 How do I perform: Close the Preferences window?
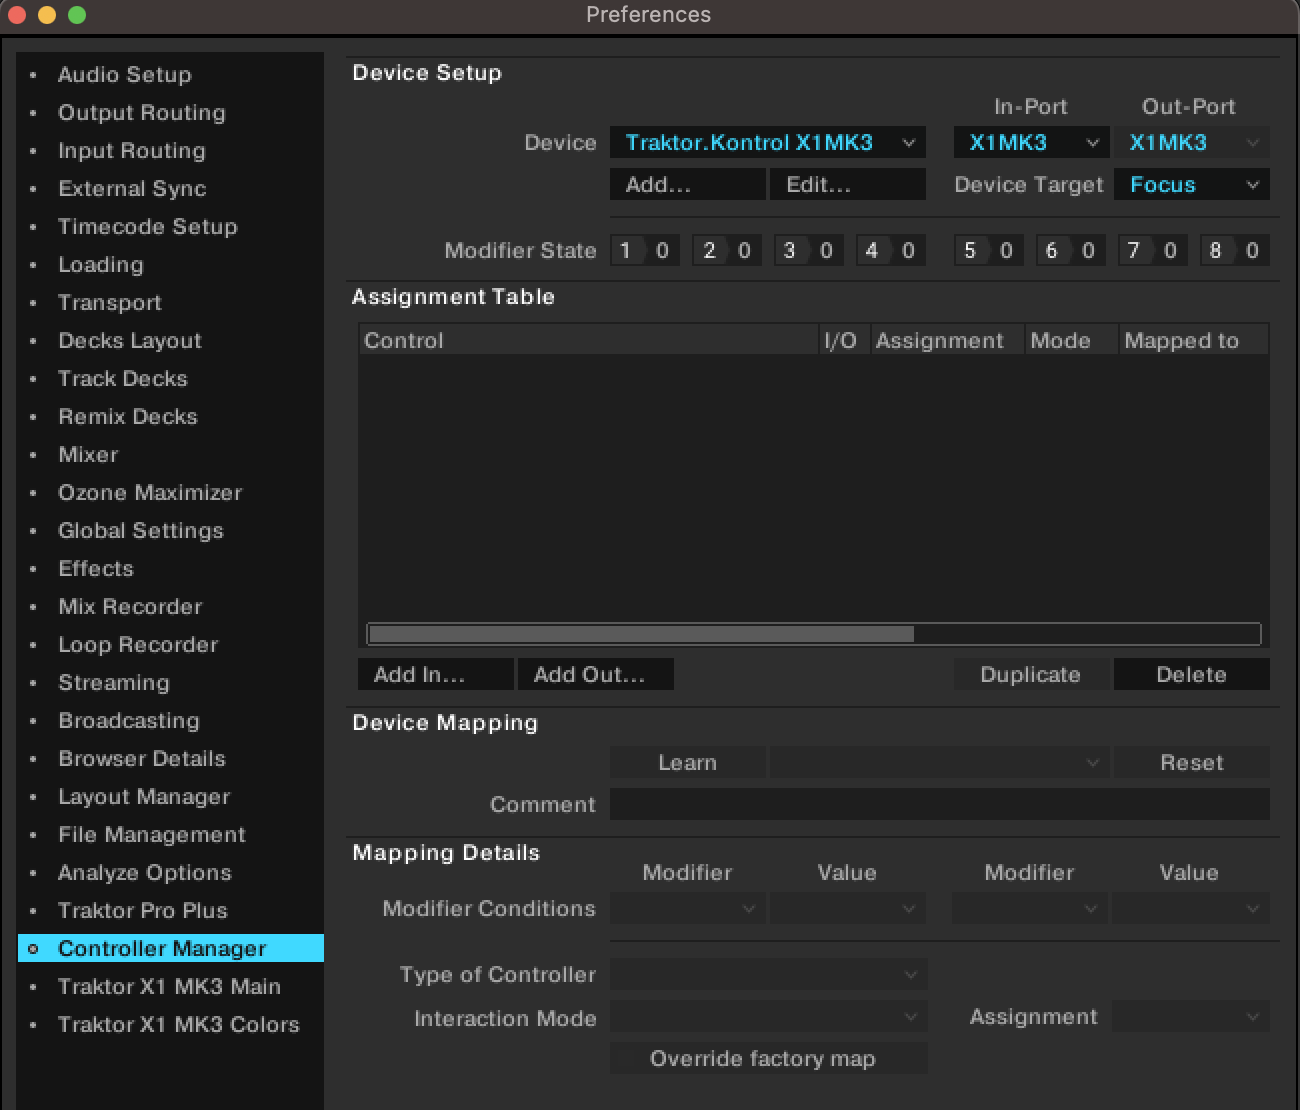tap(17, 15)
